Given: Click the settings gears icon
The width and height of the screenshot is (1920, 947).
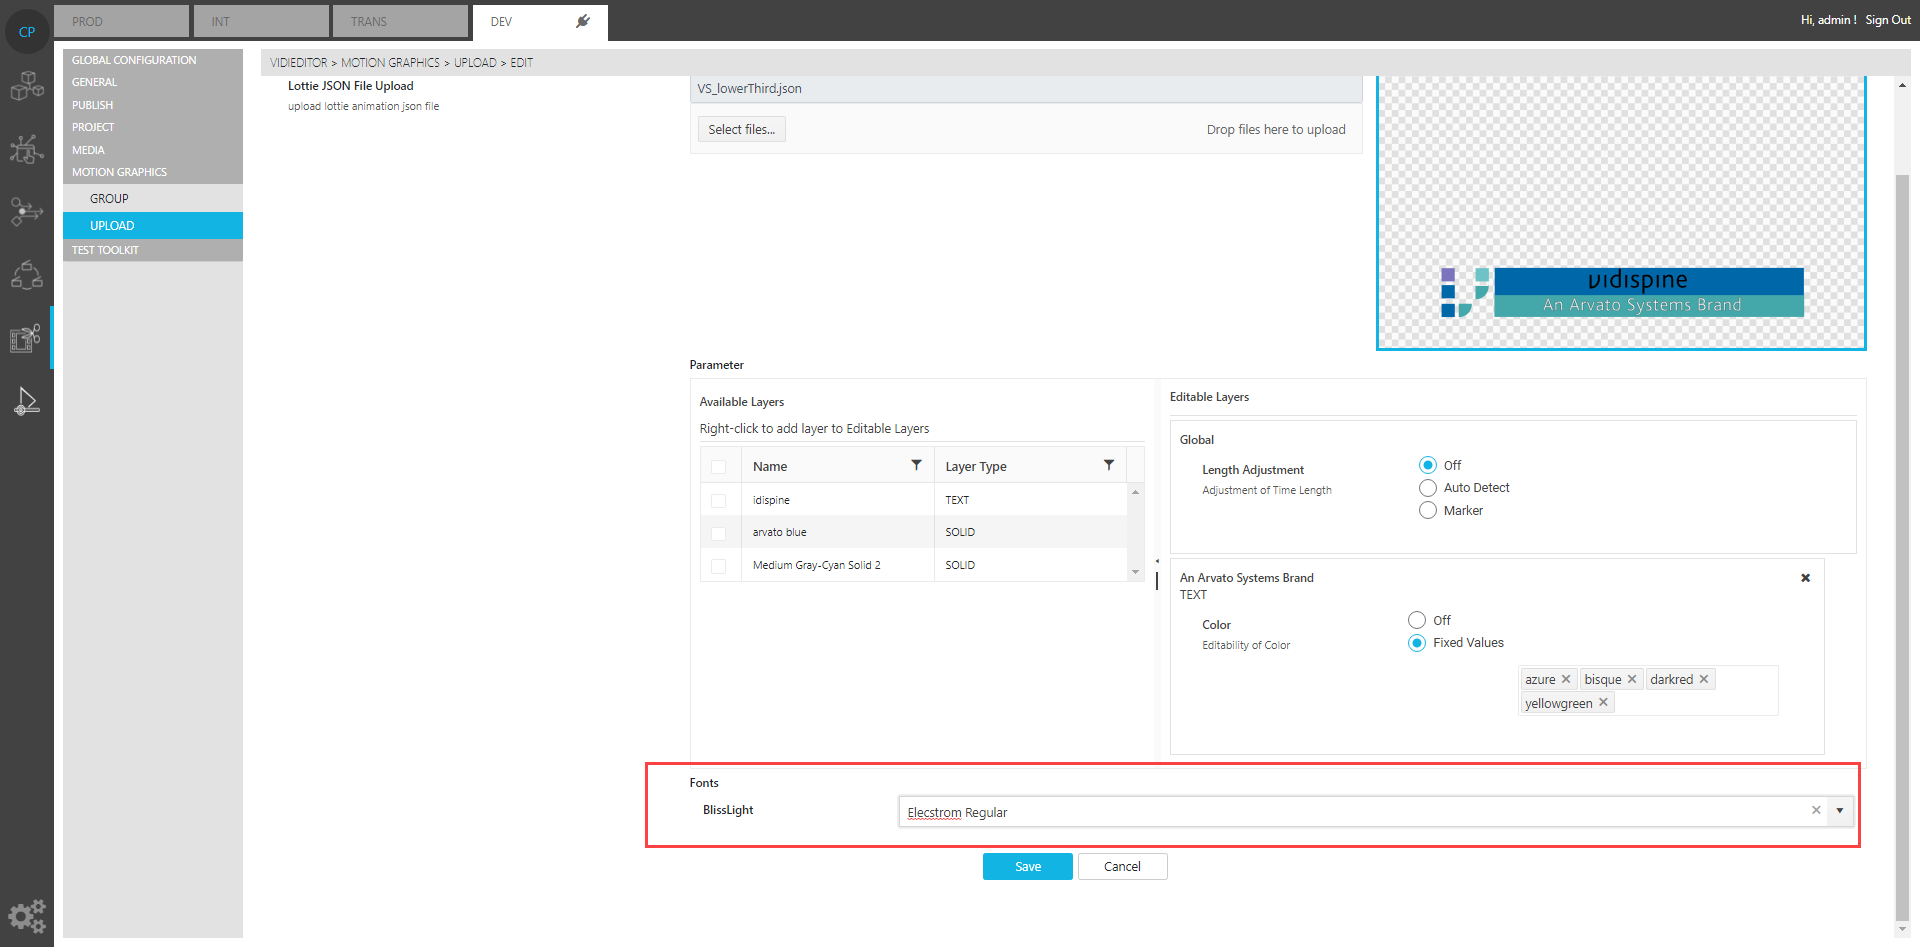Looking at the screenshot, I should [27, 915].
